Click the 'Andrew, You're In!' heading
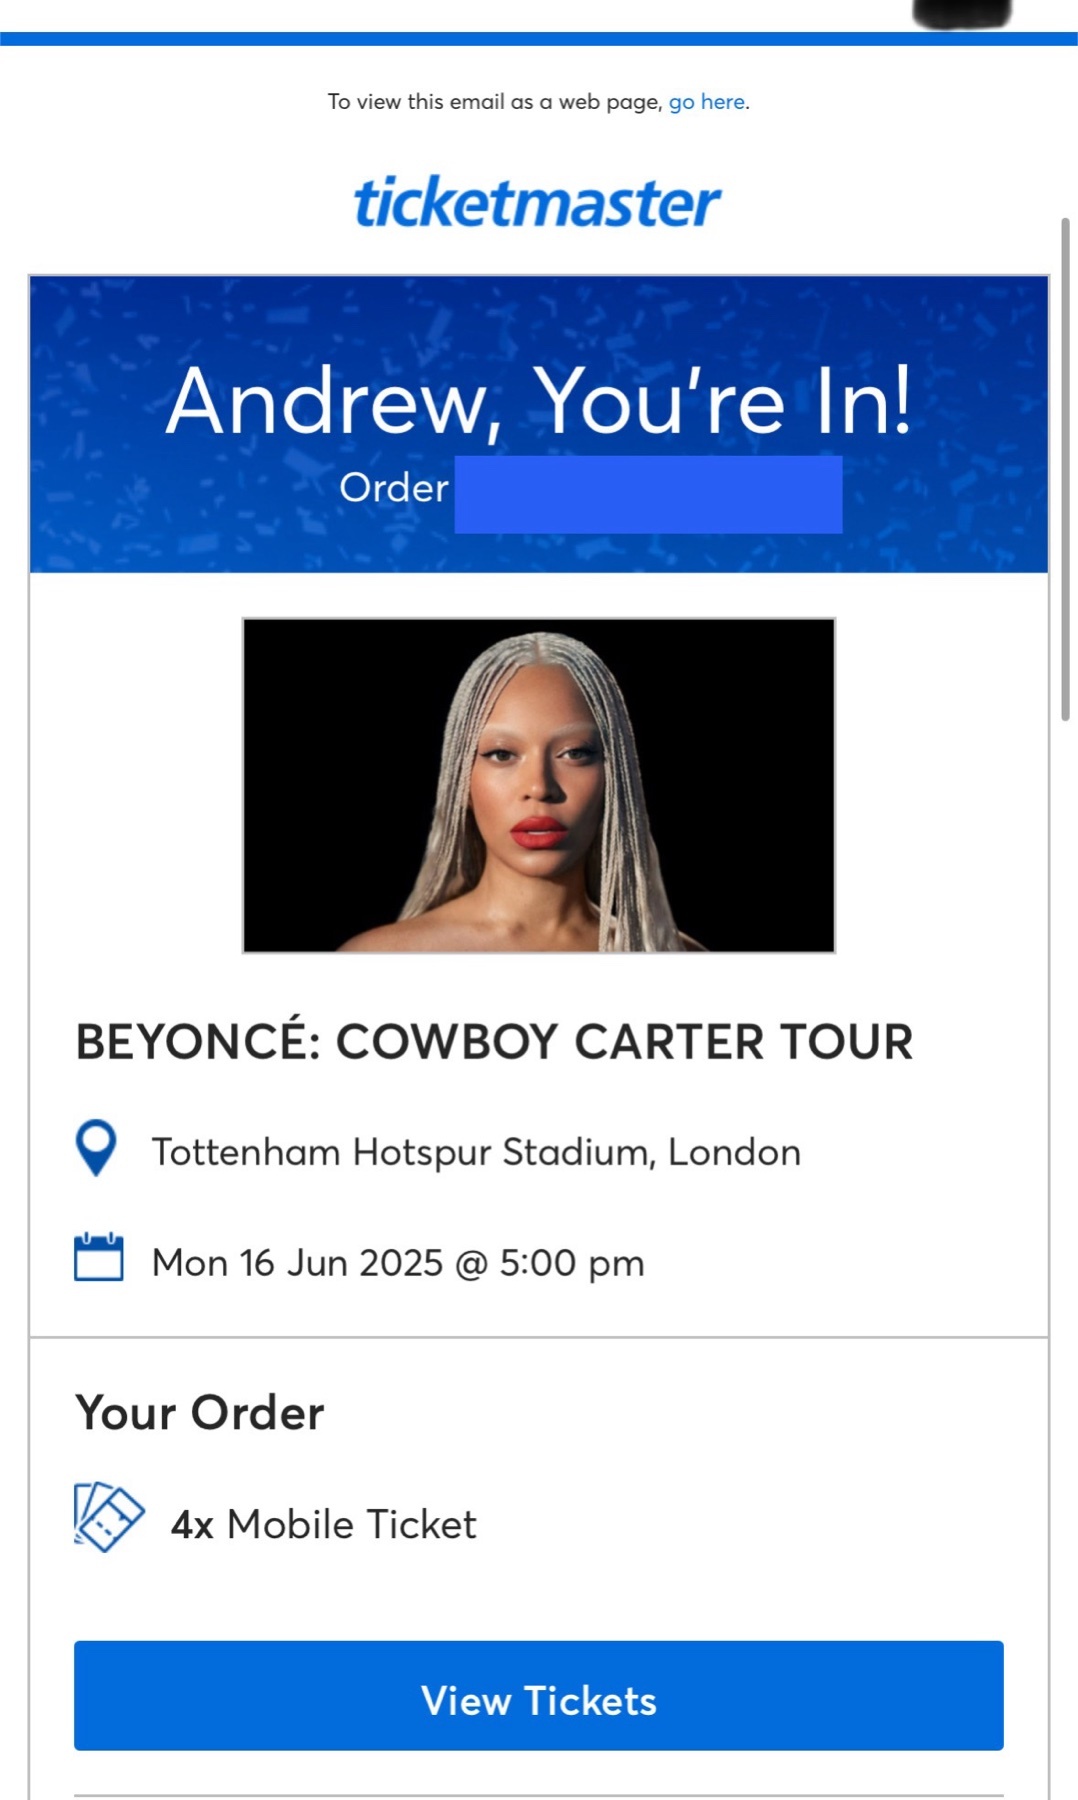 [539, 400]
